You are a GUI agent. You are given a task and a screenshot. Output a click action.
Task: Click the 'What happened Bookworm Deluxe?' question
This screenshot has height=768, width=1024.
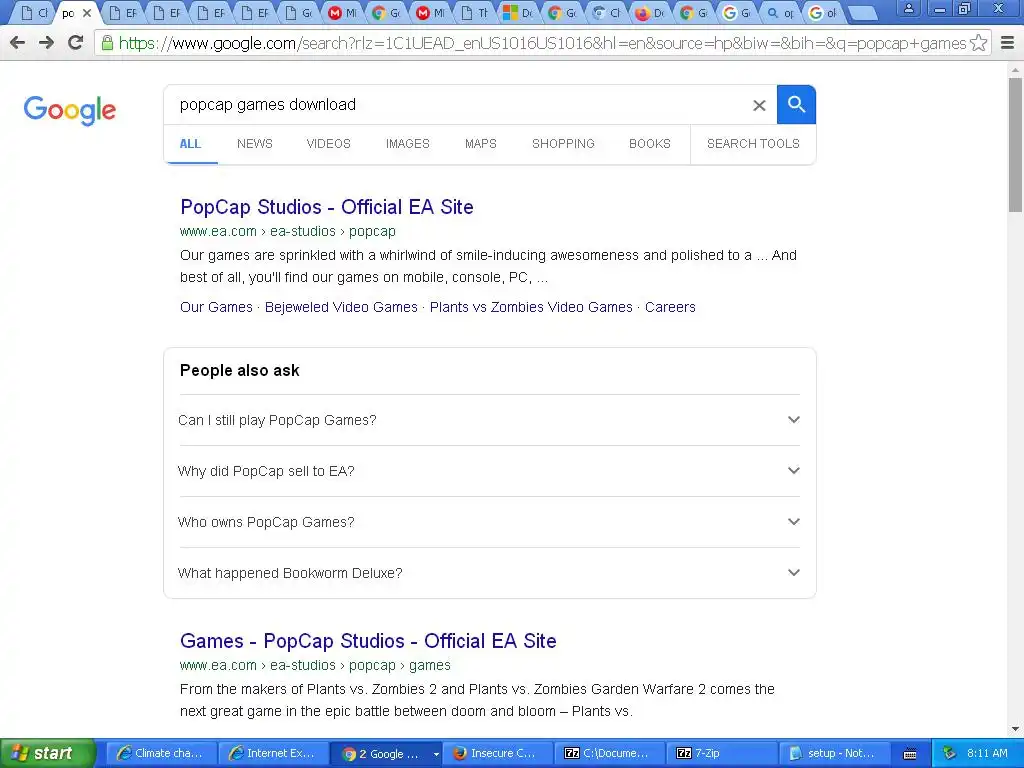[290, 573]
